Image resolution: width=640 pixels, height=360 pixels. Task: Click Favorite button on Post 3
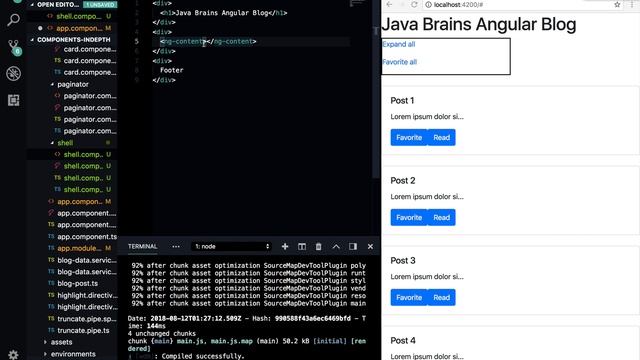tap(409, 298)
